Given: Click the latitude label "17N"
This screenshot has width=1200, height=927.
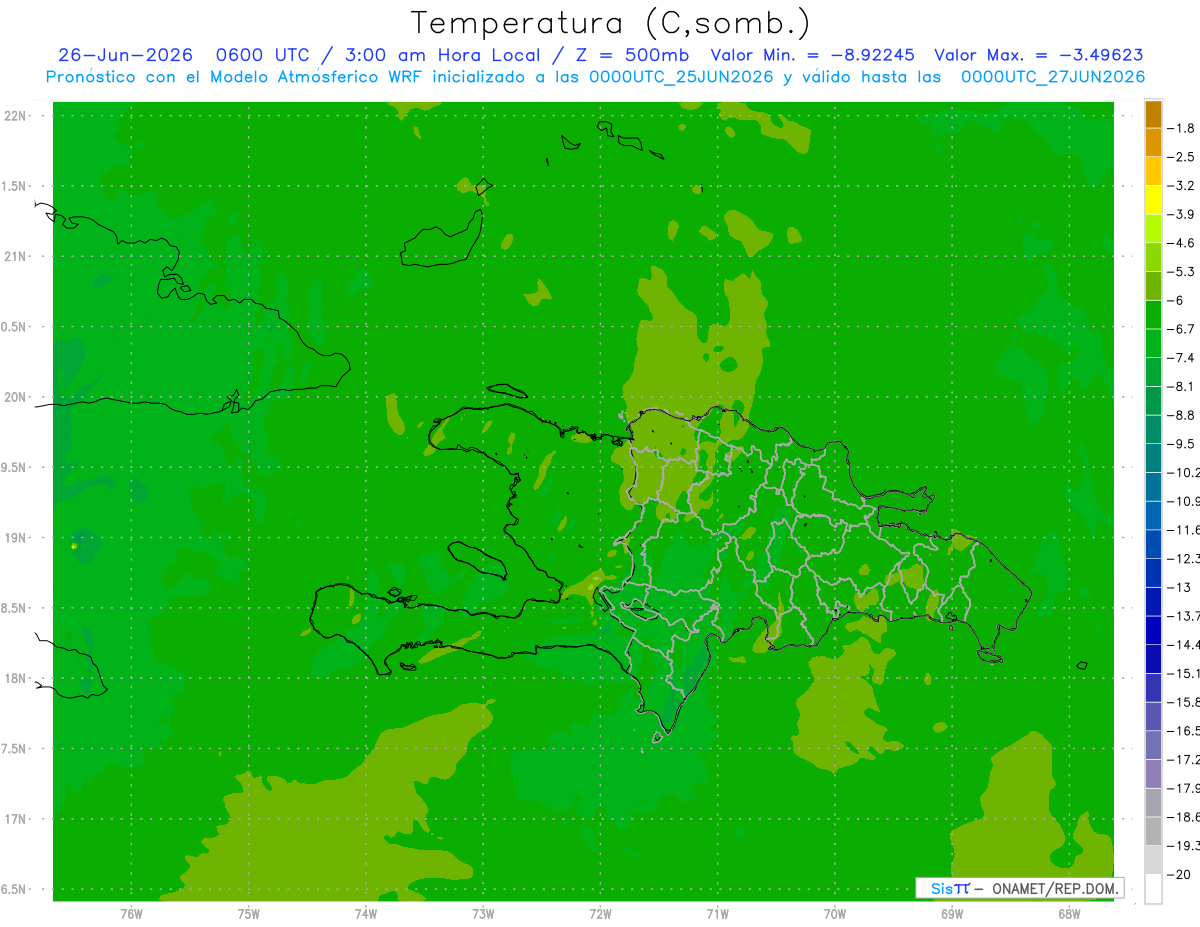Looking at the screenshot, I should (16, 819).
